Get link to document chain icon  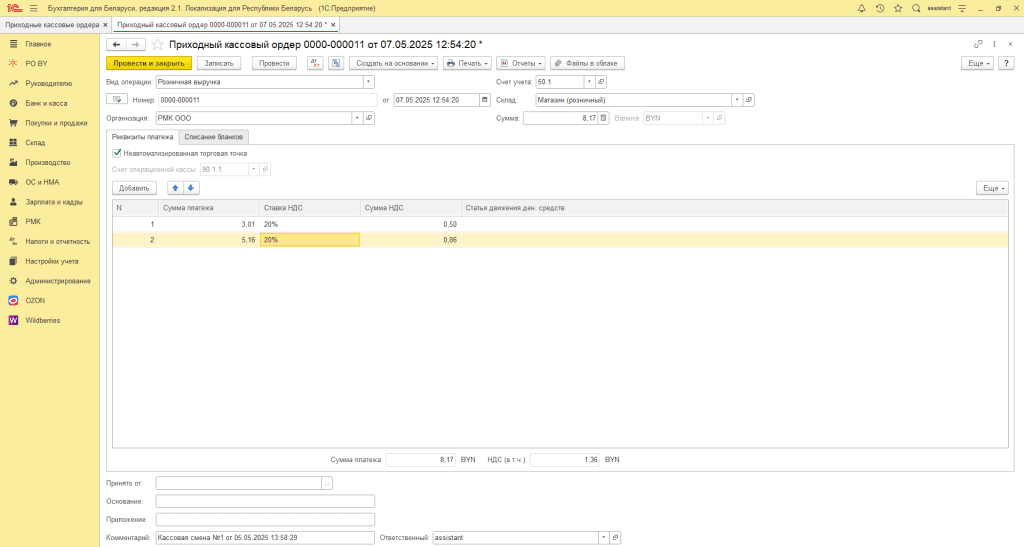(x=978, y=44)
